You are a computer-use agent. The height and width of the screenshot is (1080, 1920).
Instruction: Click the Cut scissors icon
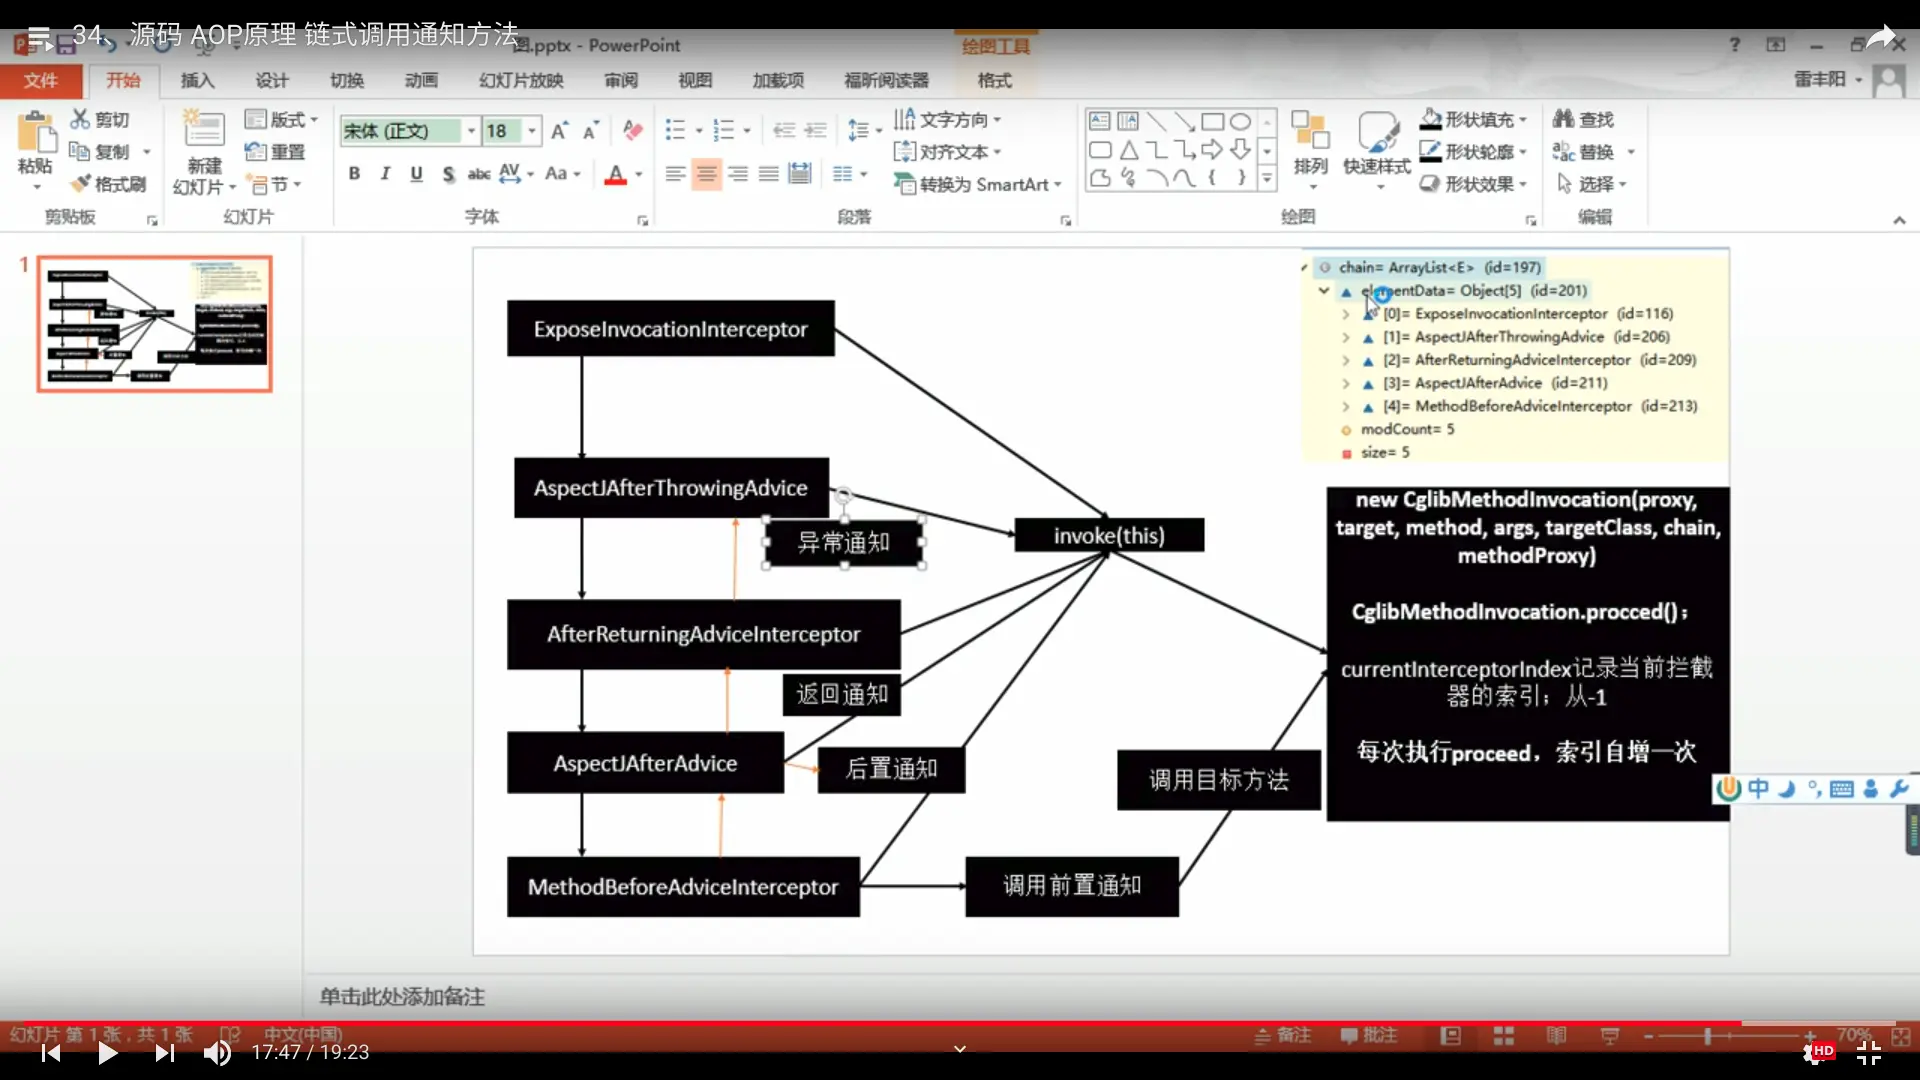(80, 119)
